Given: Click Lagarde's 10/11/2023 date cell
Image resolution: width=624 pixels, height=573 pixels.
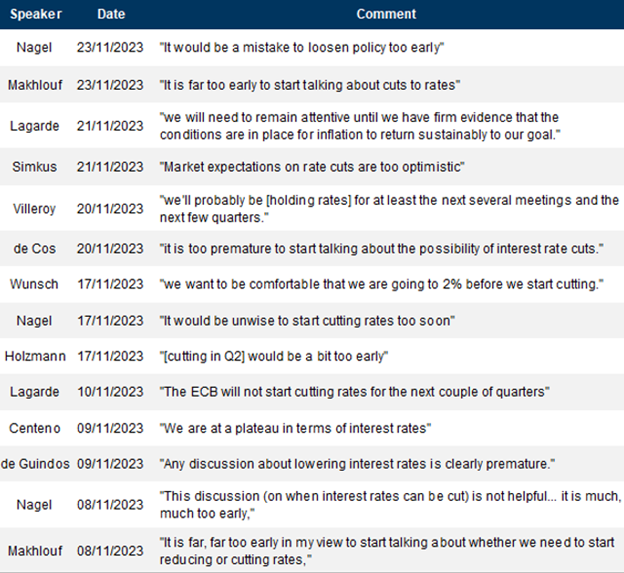Looking at the screenshot, I should 110,392.
